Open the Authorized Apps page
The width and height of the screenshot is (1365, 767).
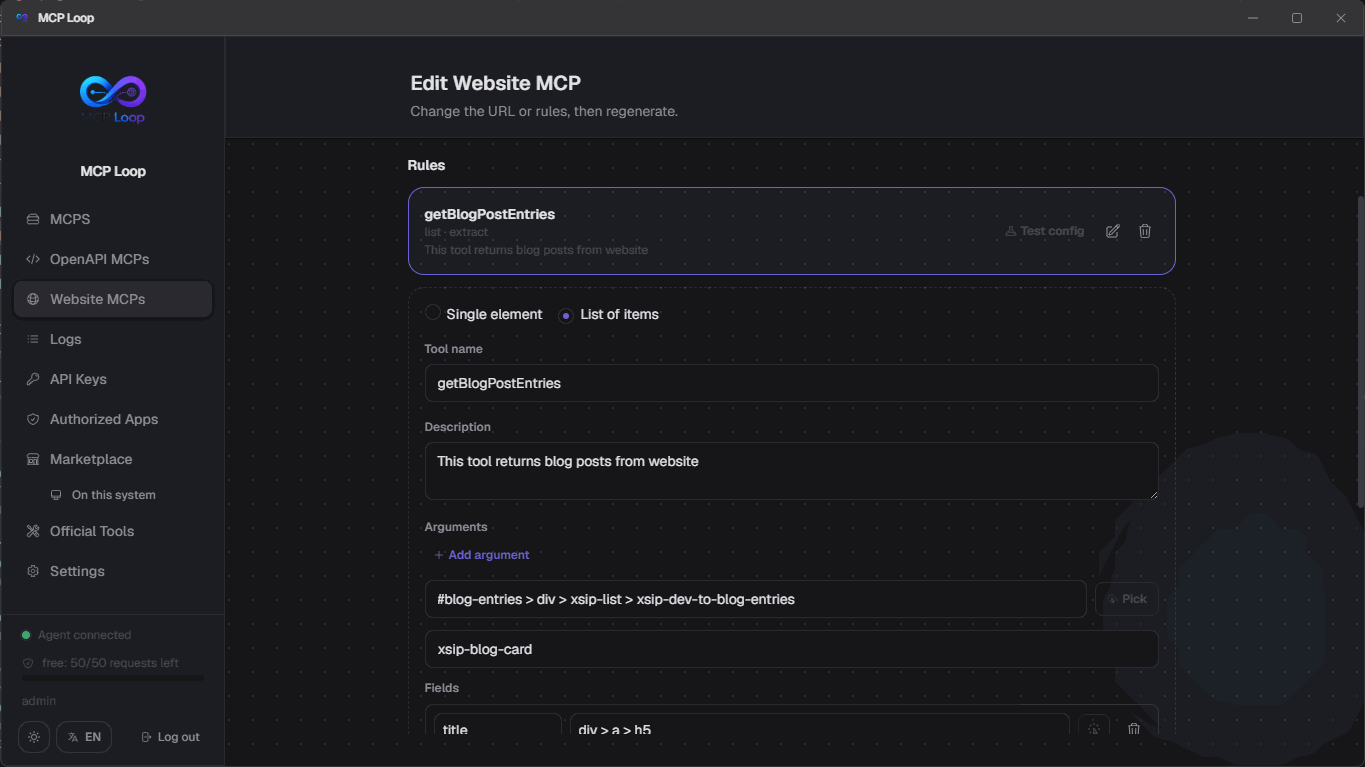tap(113, 419)
